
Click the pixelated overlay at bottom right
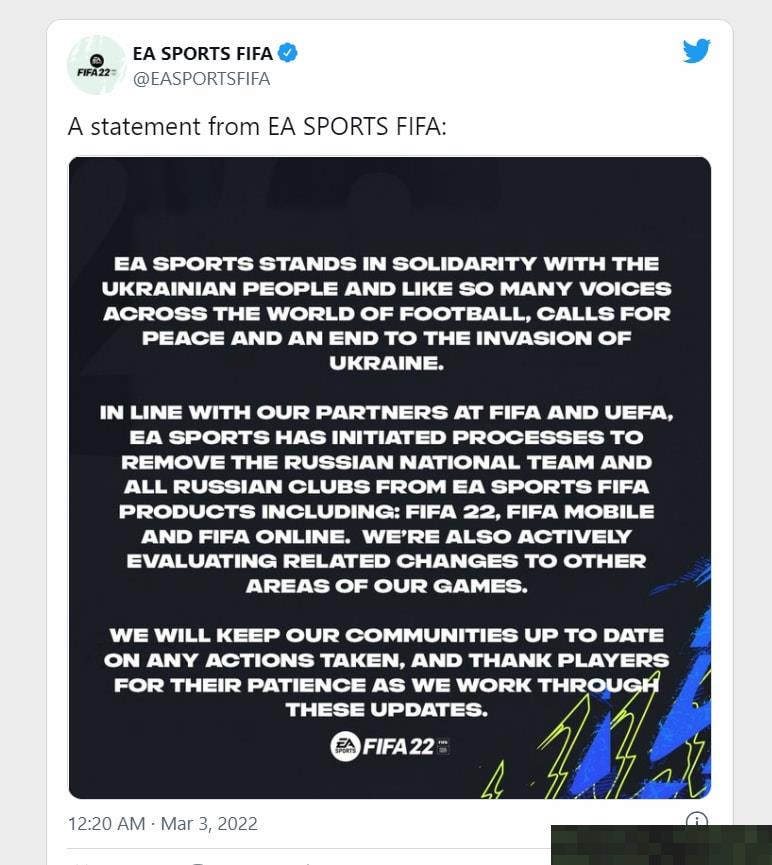pos(661,845)
